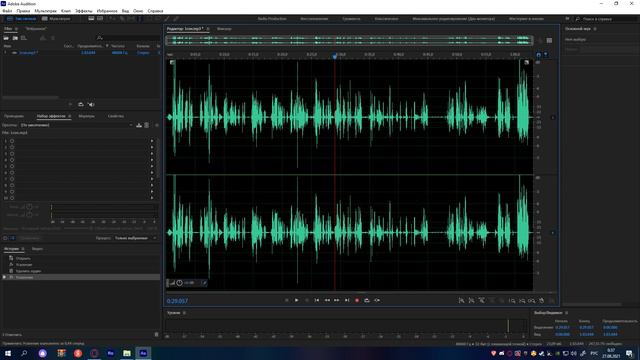Image resolution: width=640 pixels, height=360 pixels.
Task: Switch to the Набор эффектов tab
Action: 51,116
